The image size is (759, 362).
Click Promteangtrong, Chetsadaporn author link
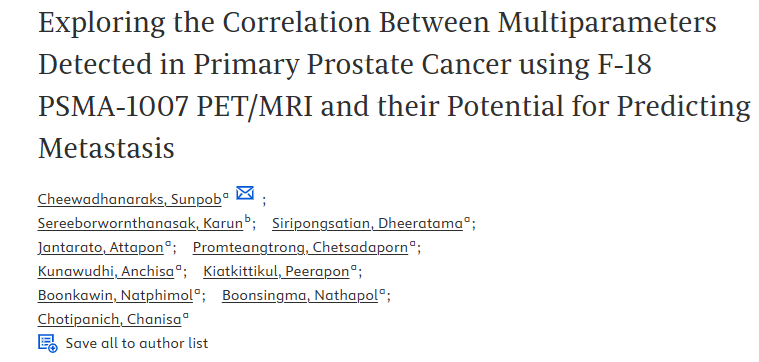pos(301,247)
